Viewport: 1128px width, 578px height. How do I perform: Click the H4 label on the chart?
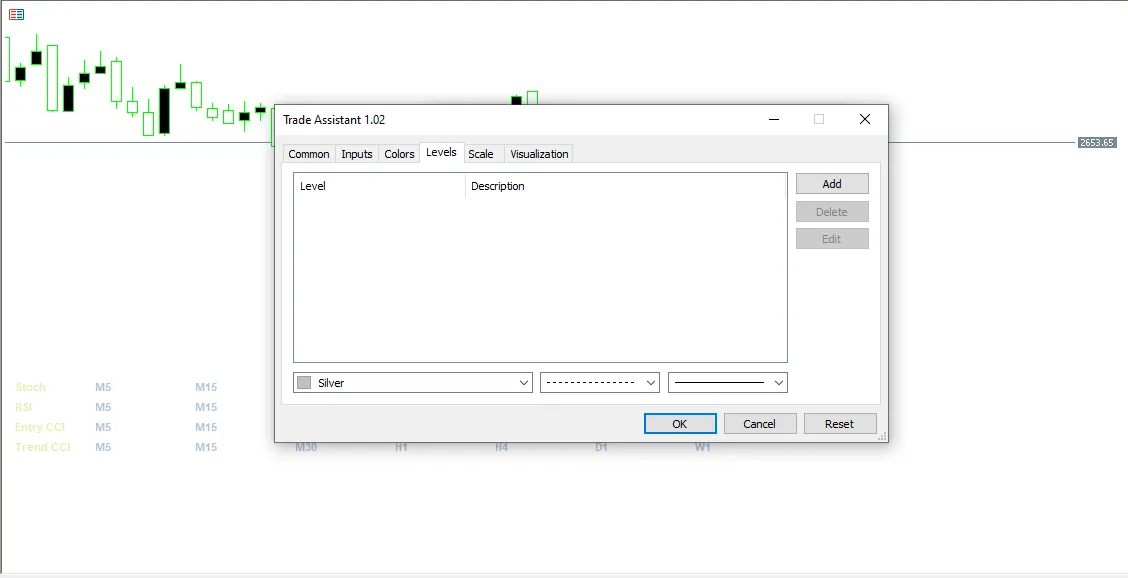pos(501,448)
